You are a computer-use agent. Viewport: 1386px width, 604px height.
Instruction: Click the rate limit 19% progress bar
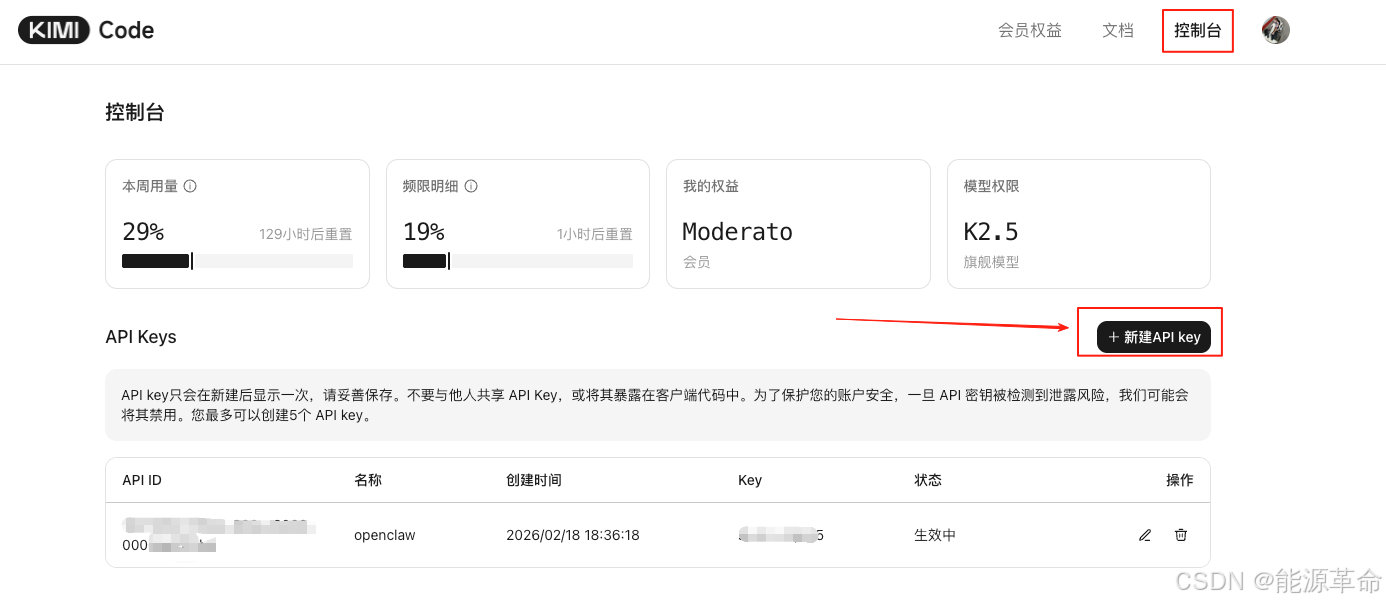518,261
